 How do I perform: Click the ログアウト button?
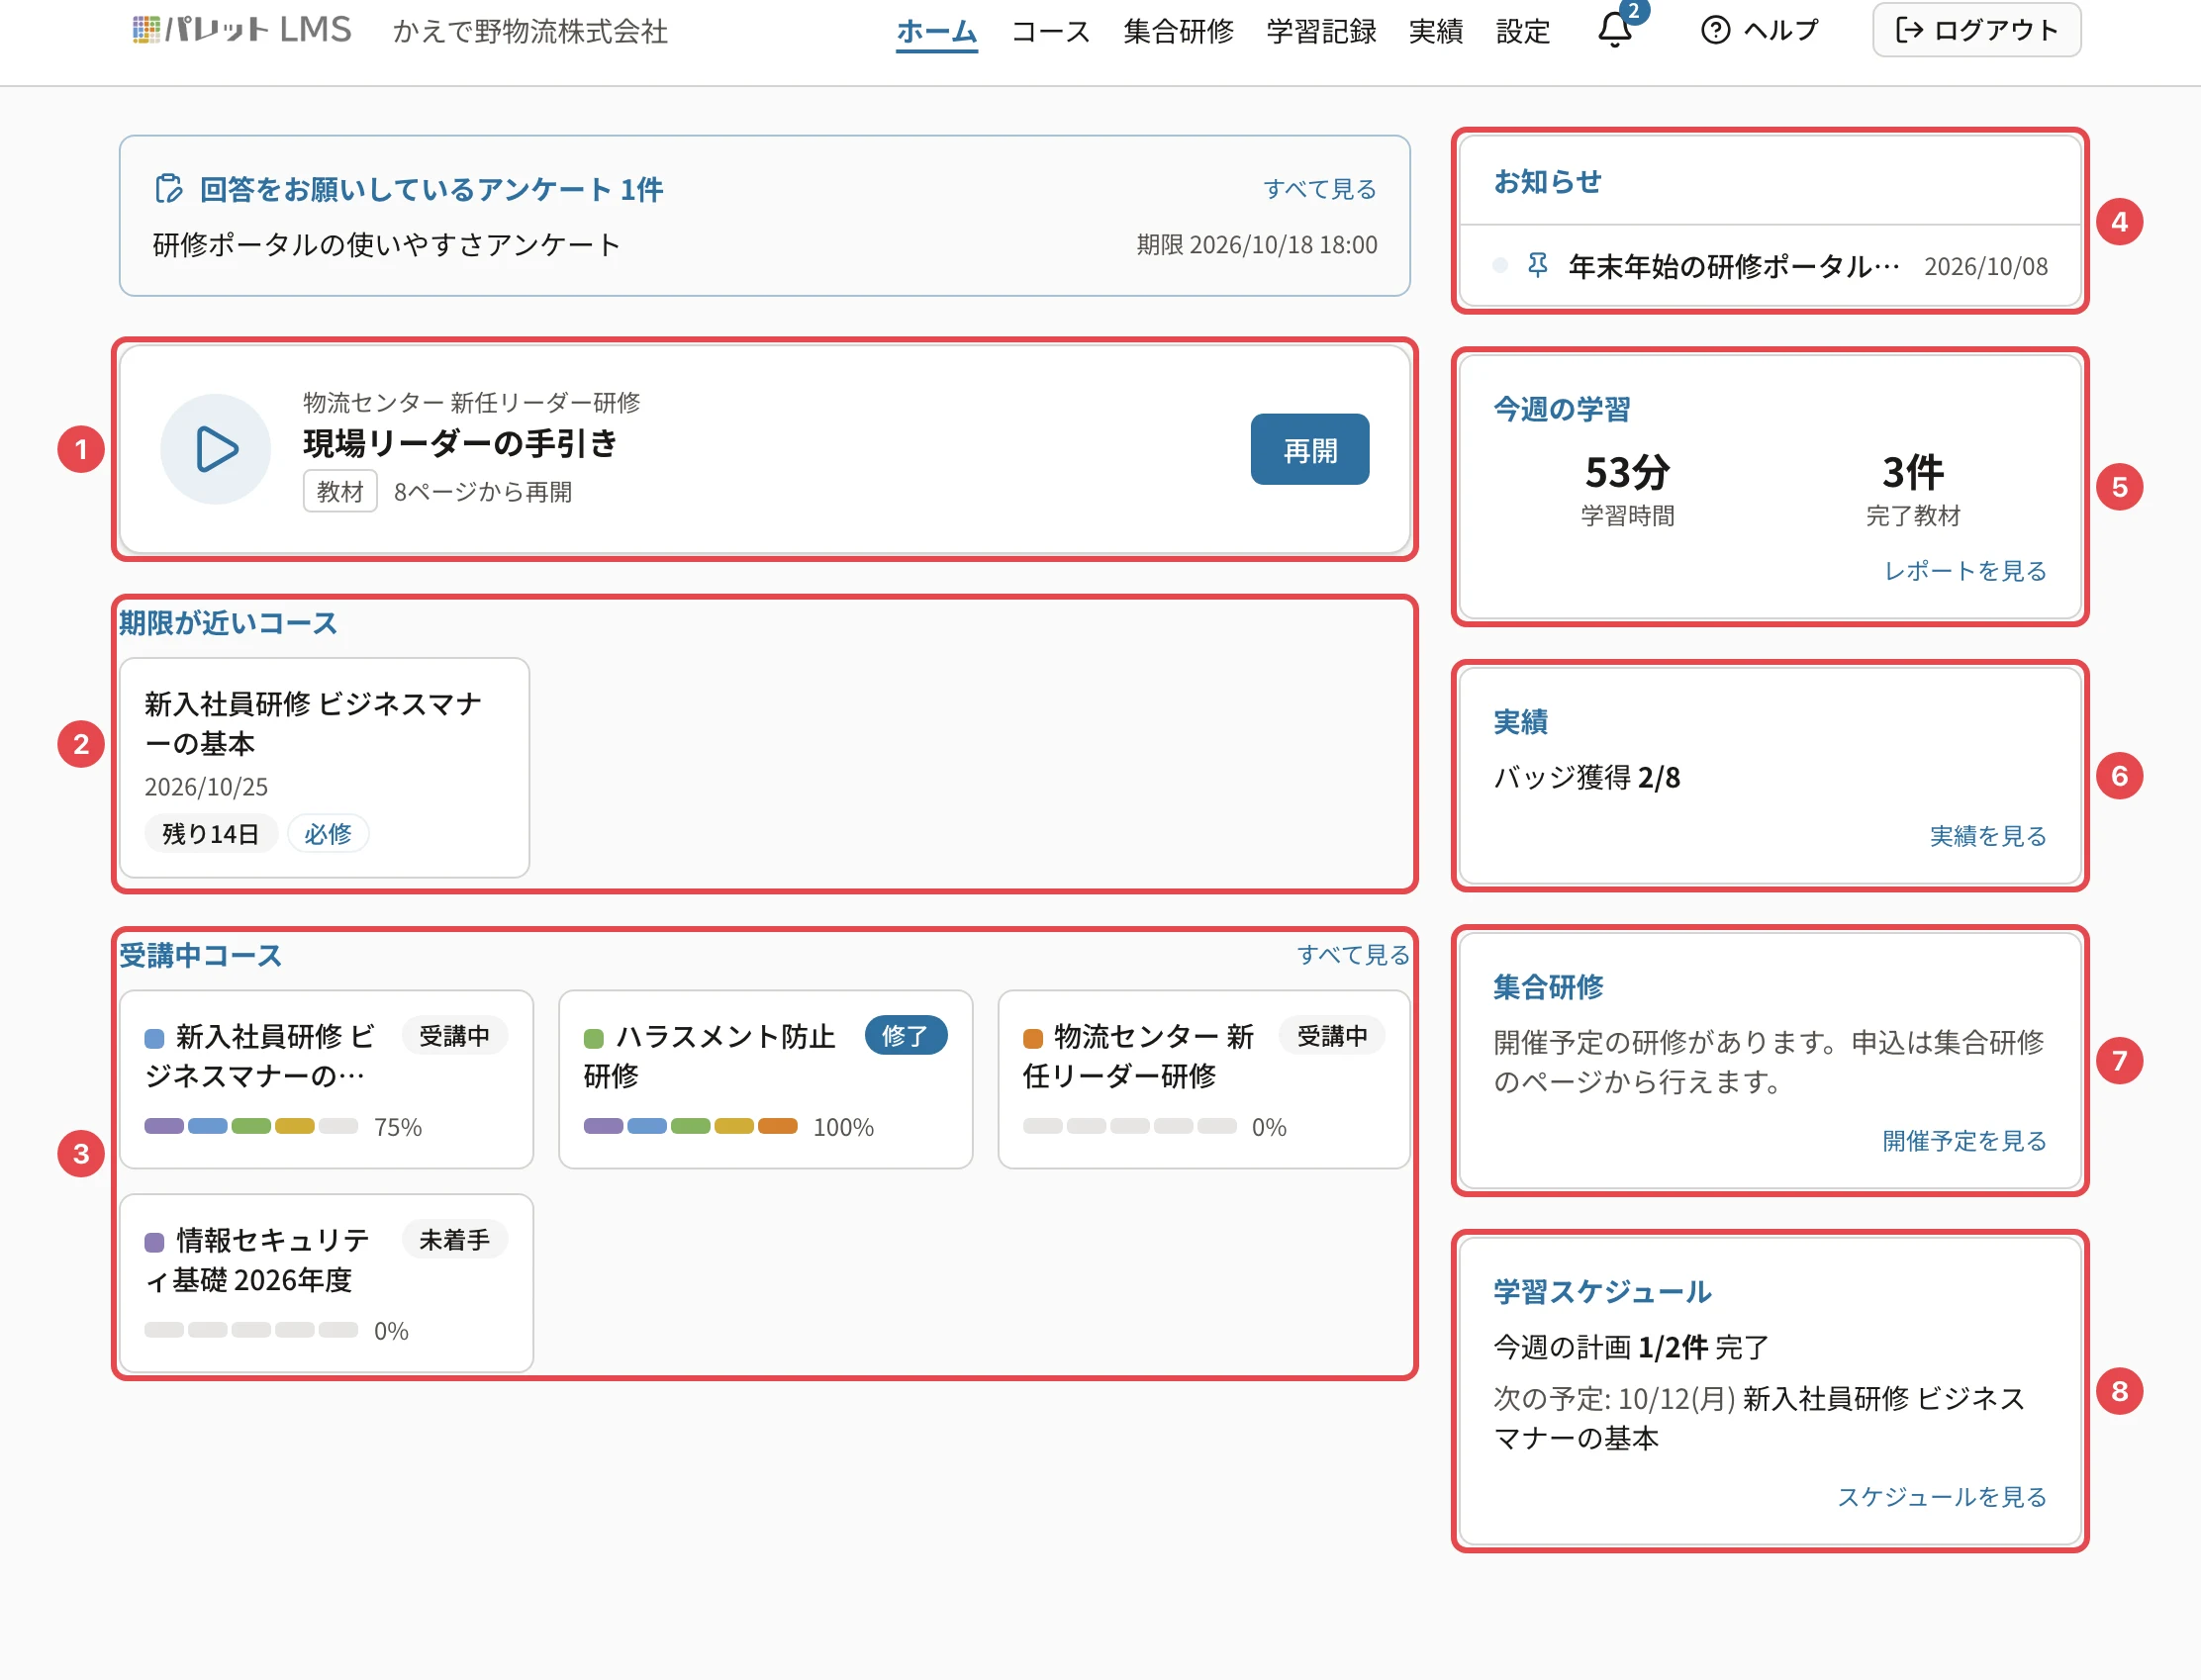tap(1976, 30)
